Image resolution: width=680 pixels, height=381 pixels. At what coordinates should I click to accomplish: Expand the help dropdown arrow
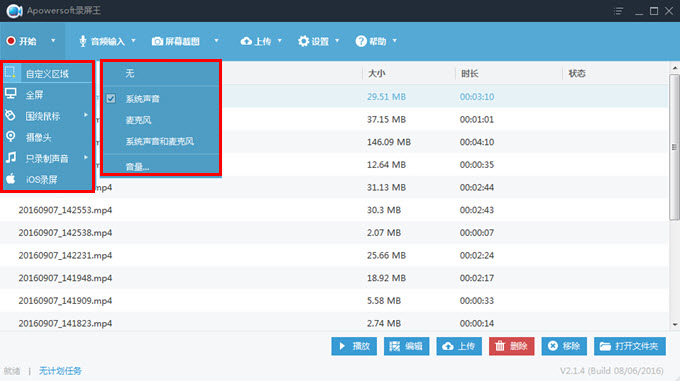(395, 41)
